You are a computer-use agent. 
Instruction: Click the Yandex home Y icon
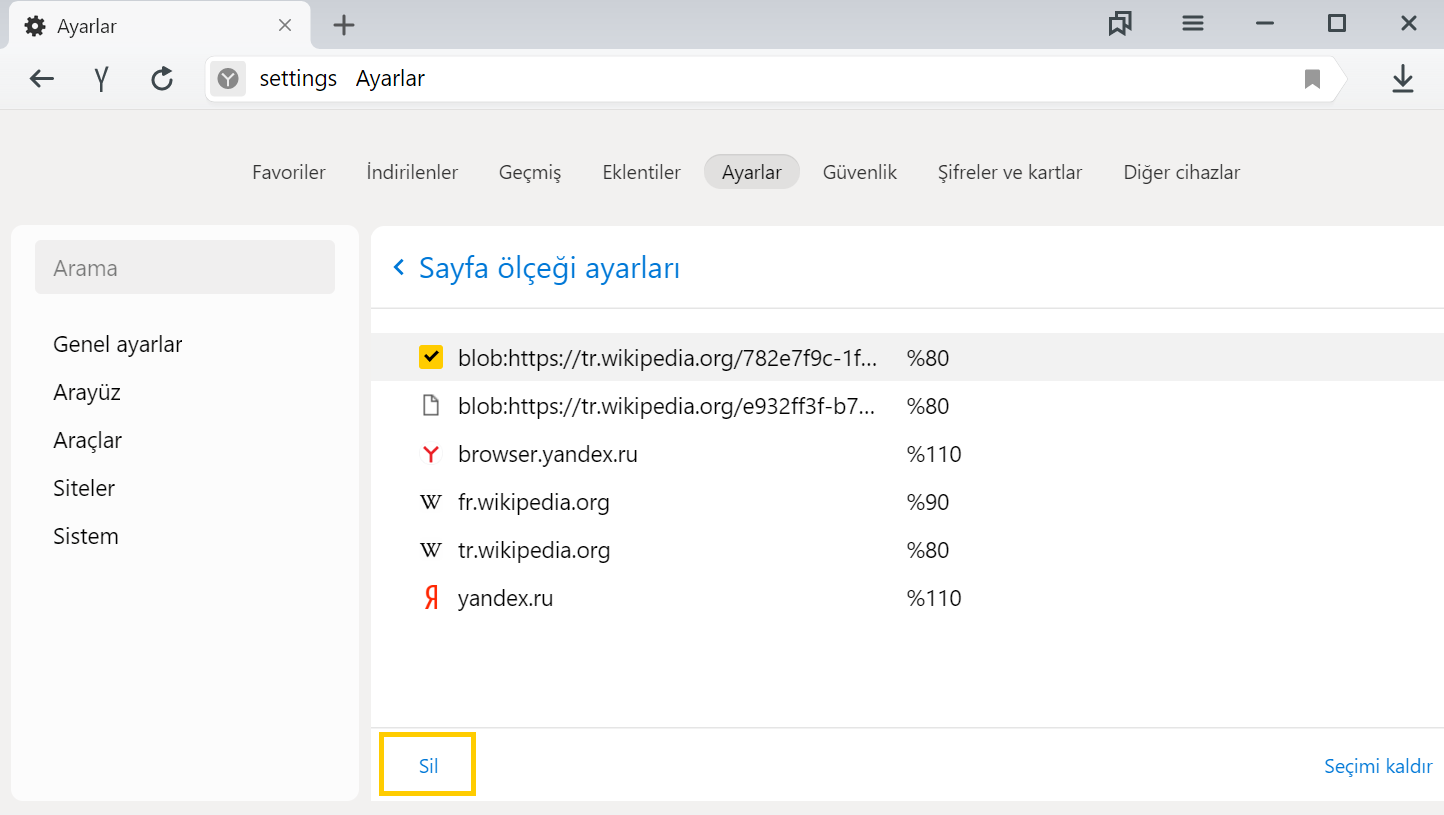[101, 79]
